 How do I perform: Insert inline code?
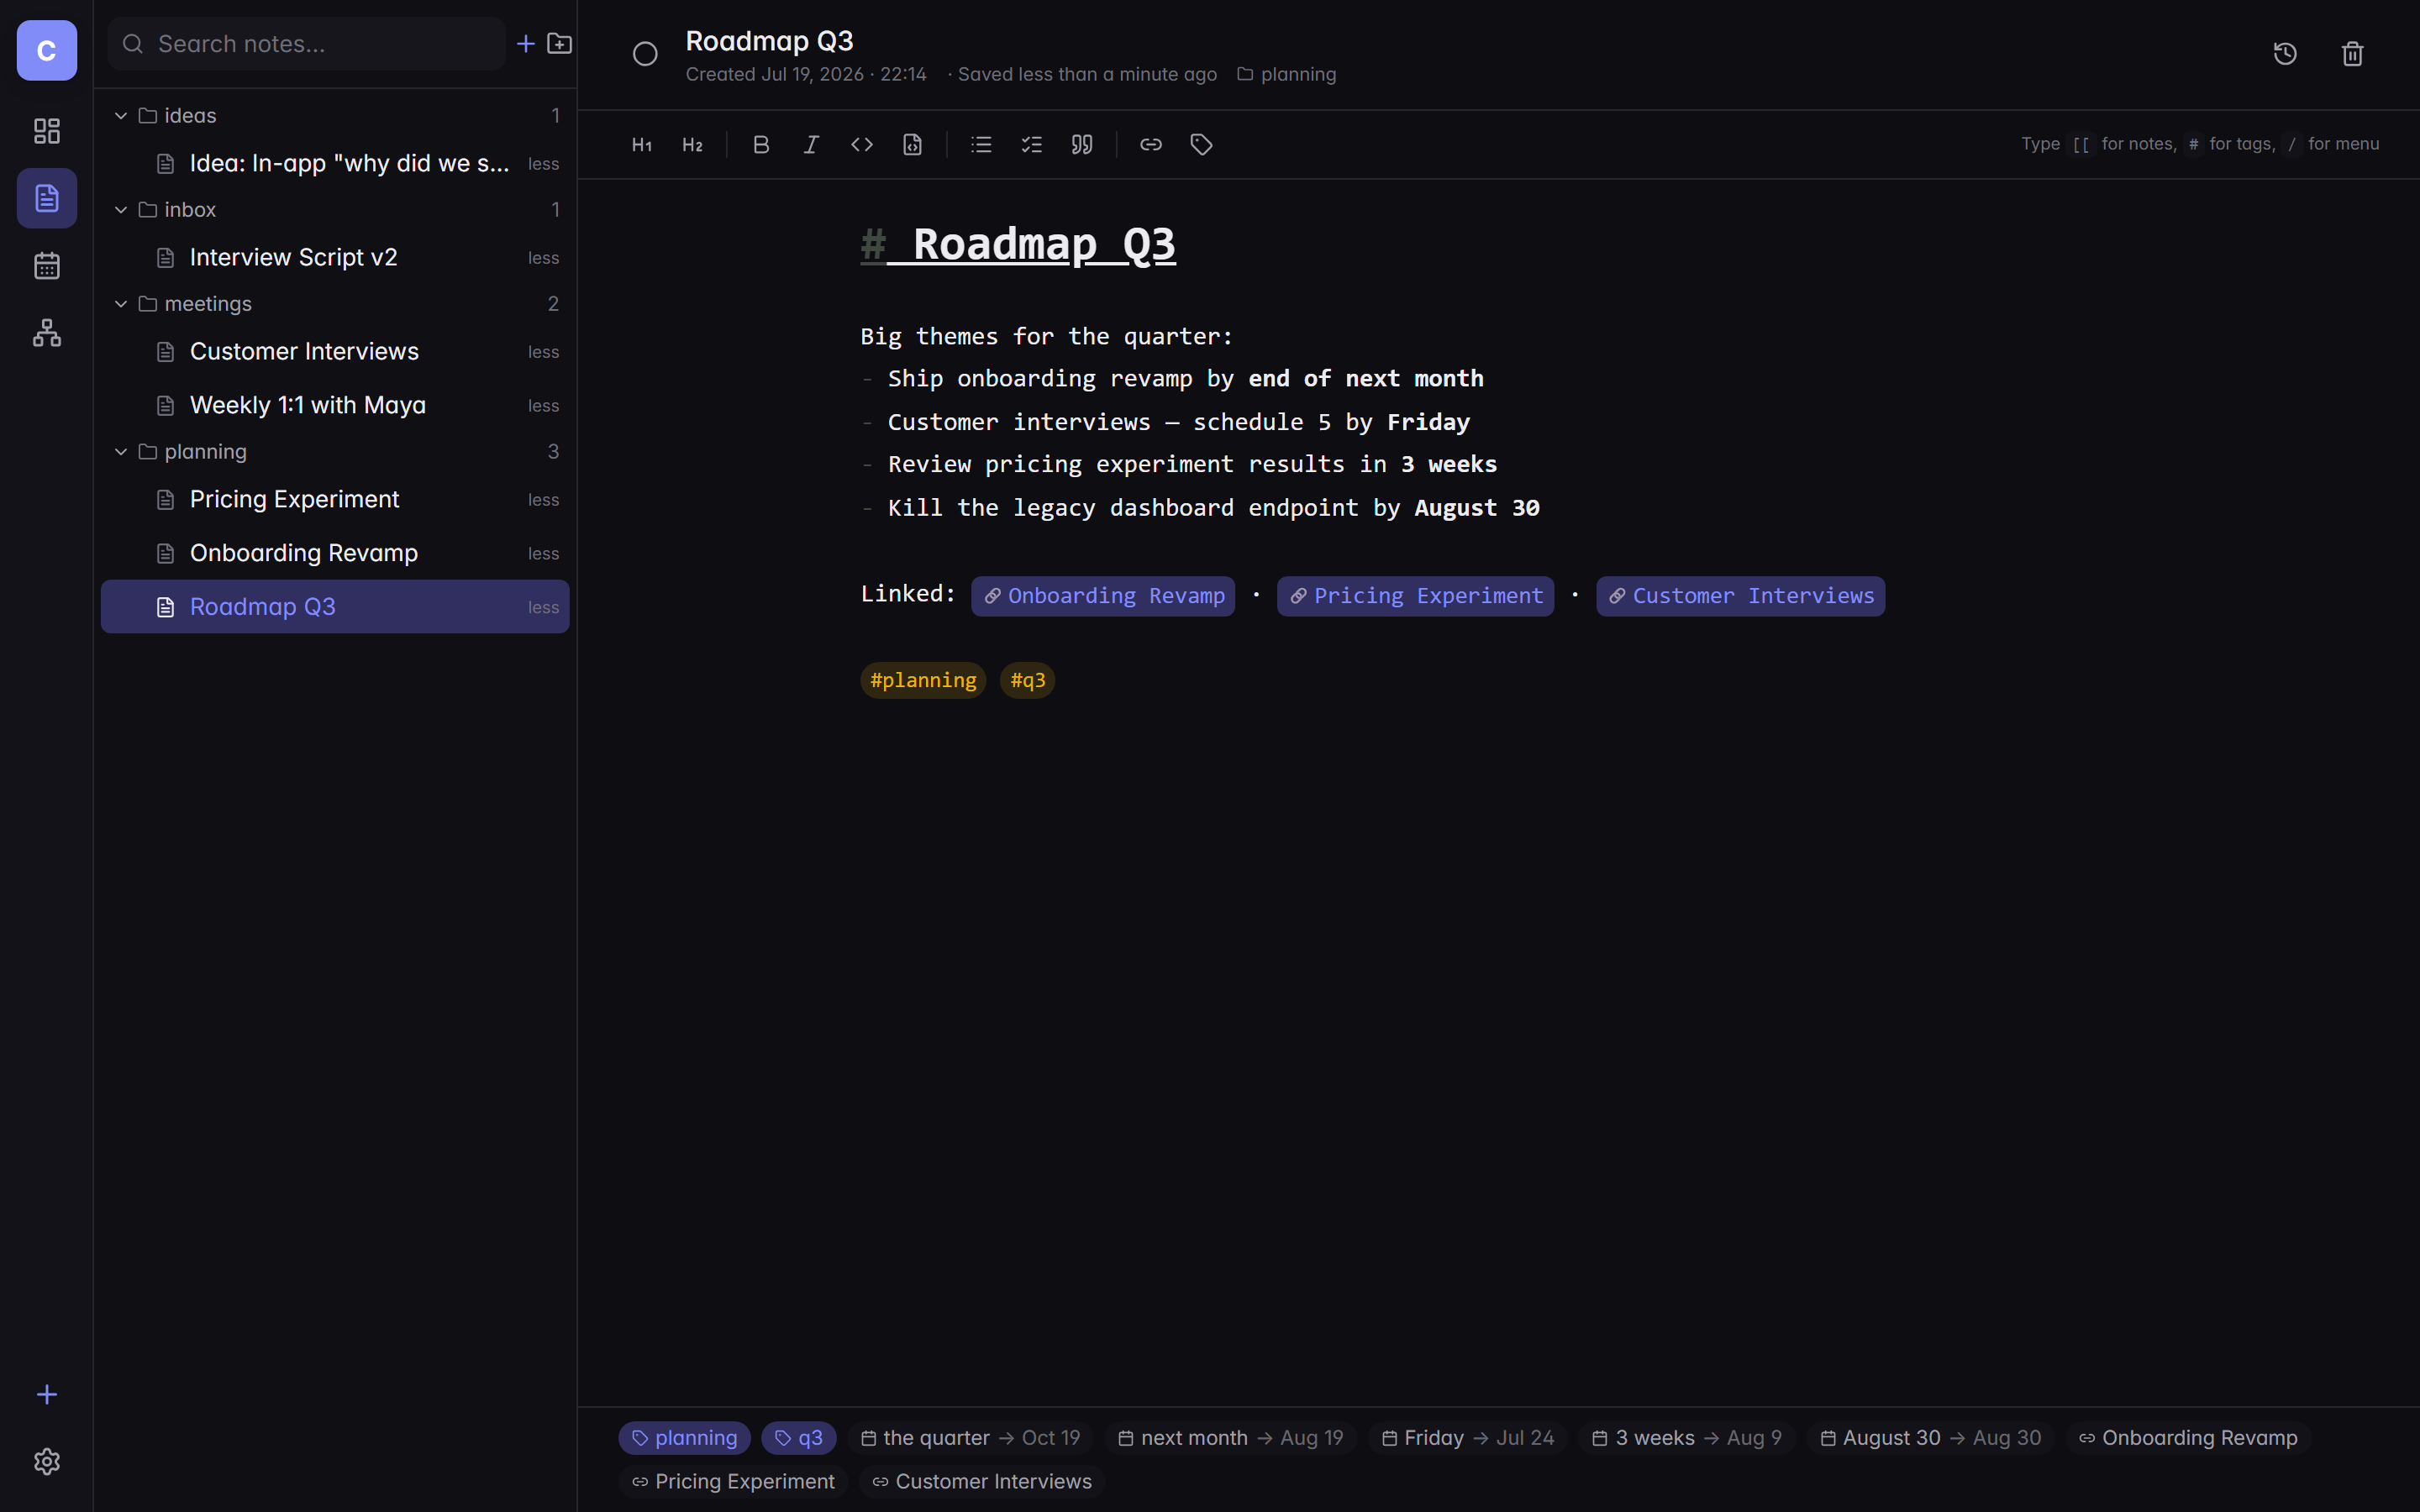tap(862, 145)
